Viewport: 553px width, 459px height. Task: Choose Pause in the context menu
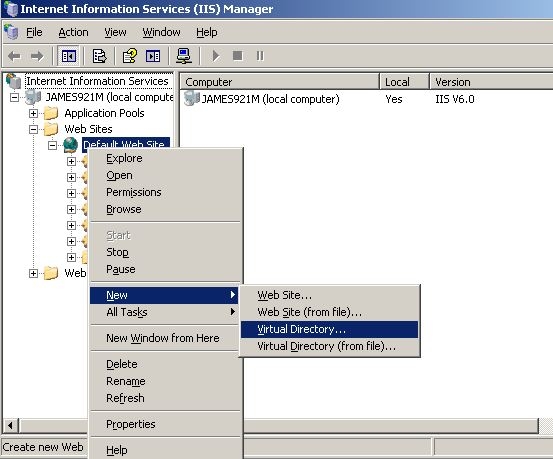(164, 269)
